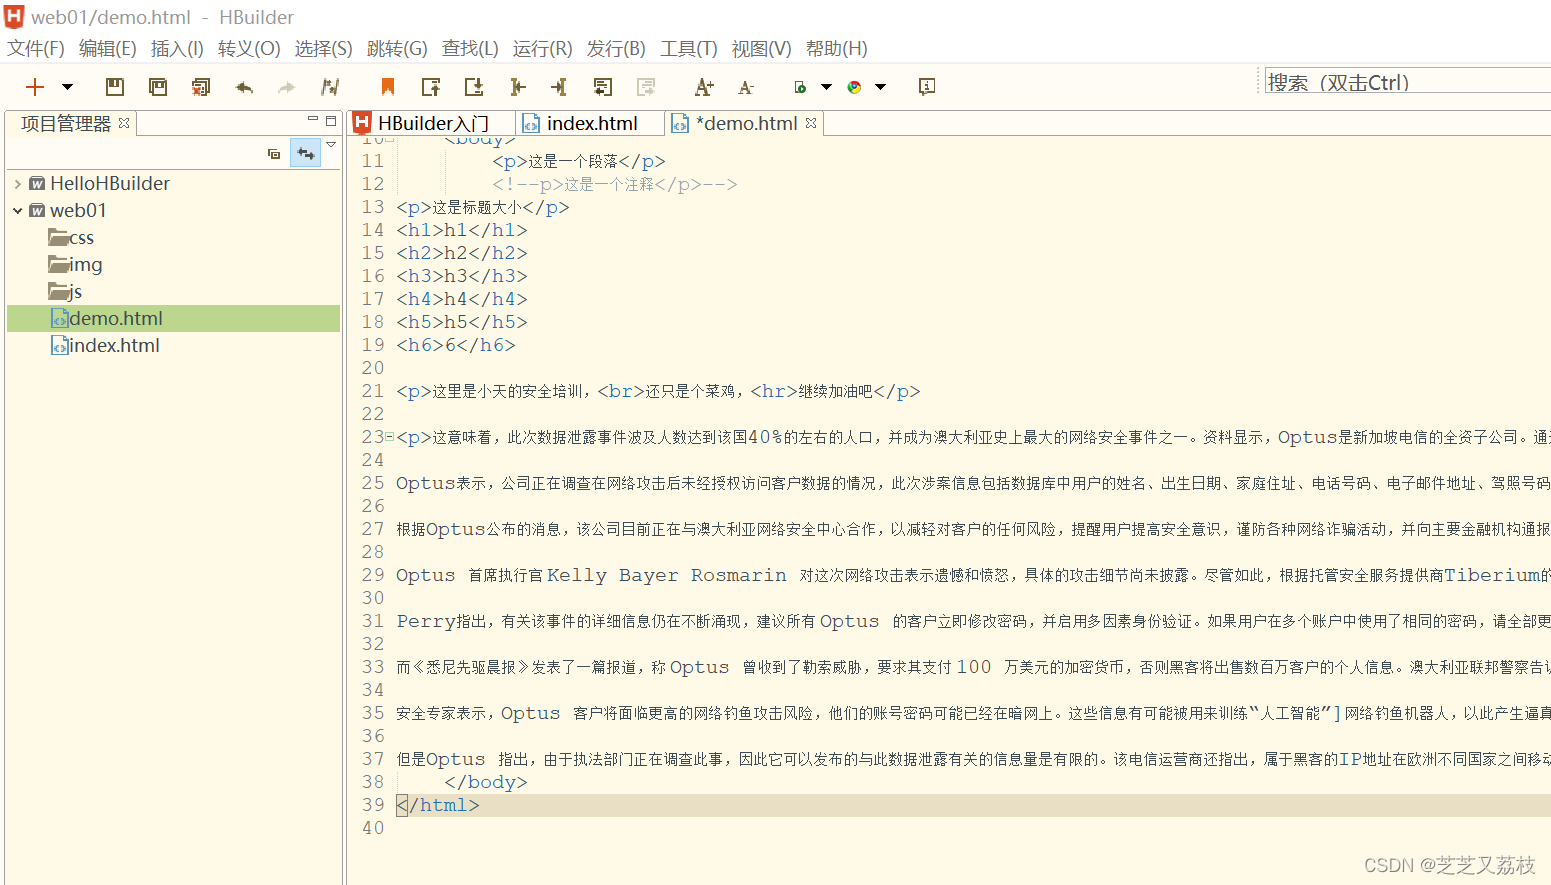Increase font size with A+ icon
This screenshot has height=885, width=1551.
[x=704, y=87]
